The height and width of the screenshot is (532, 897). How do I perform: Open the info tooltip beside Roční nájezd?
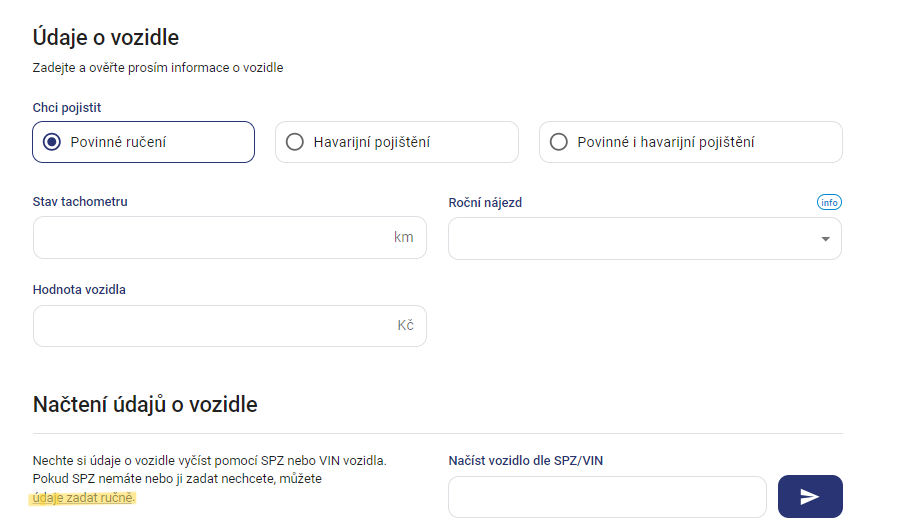tap(829, 202)
